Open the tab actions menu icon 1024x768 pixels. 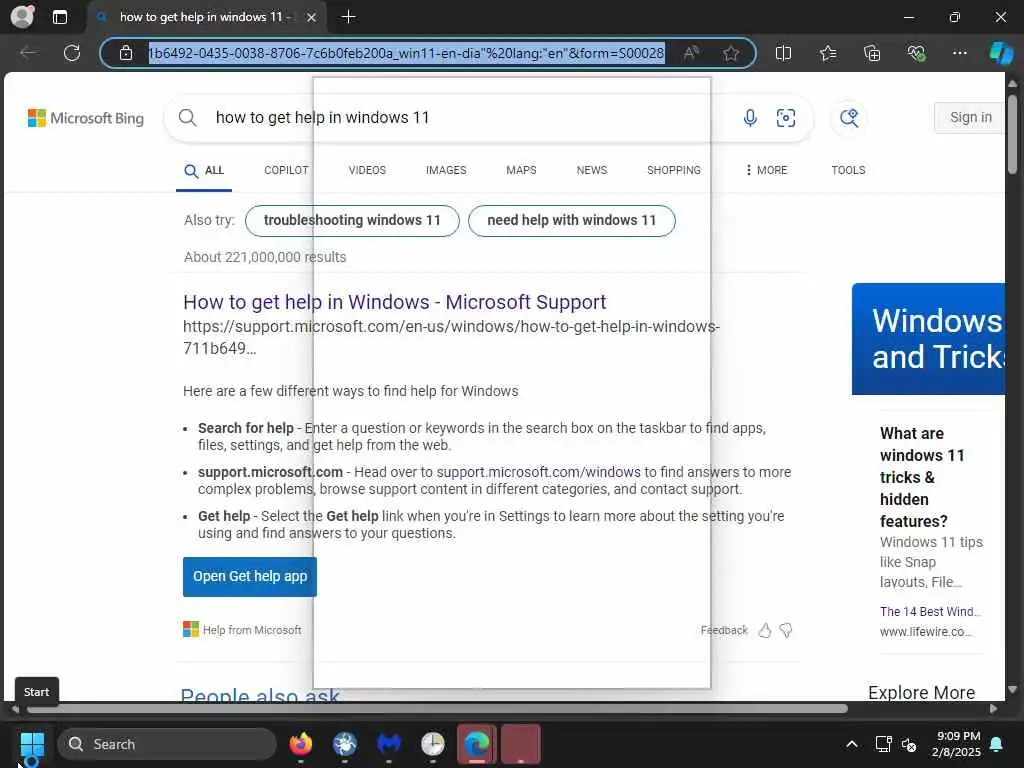coord(60,17)
